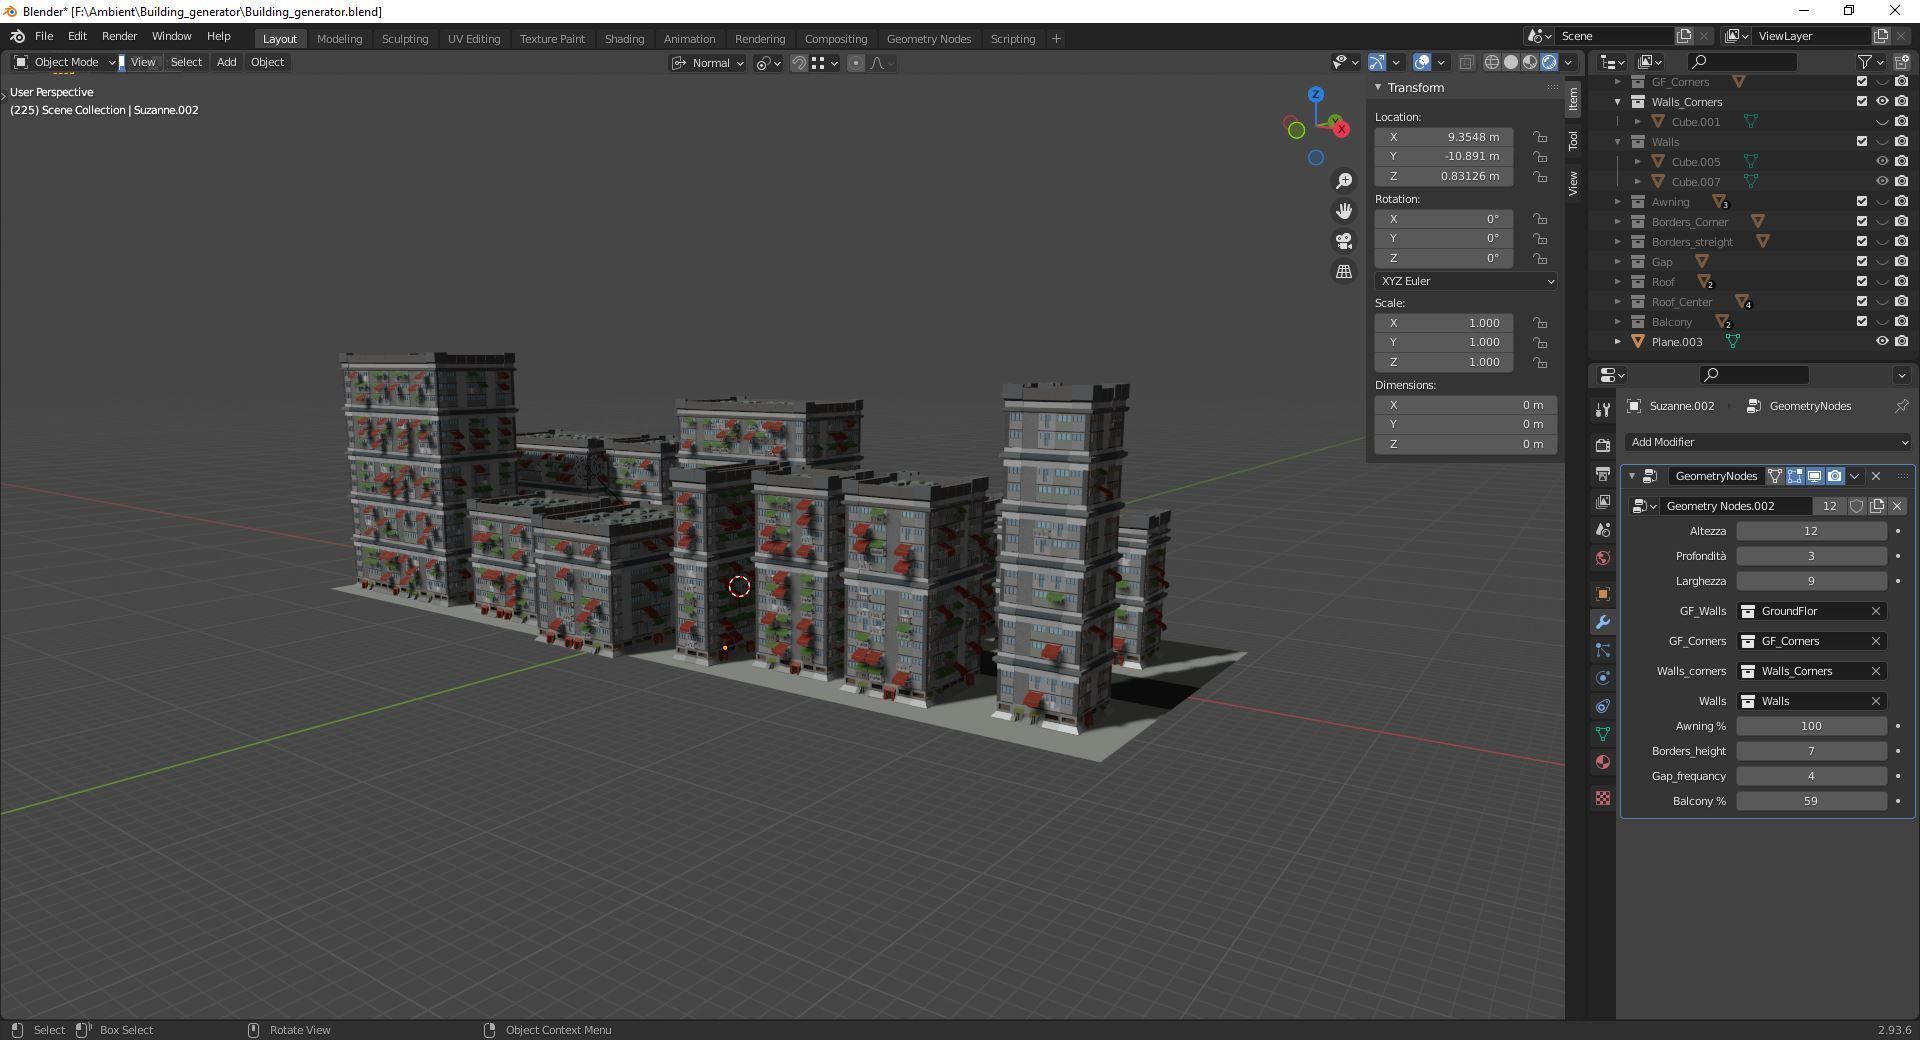Switch orthographic/perspective view grid icon

point(1344,271)
